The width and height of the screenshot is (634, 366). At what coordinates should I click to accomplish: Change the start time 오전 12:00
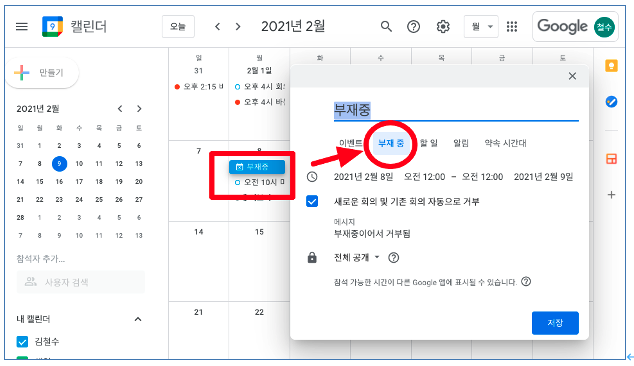point(425,177)
